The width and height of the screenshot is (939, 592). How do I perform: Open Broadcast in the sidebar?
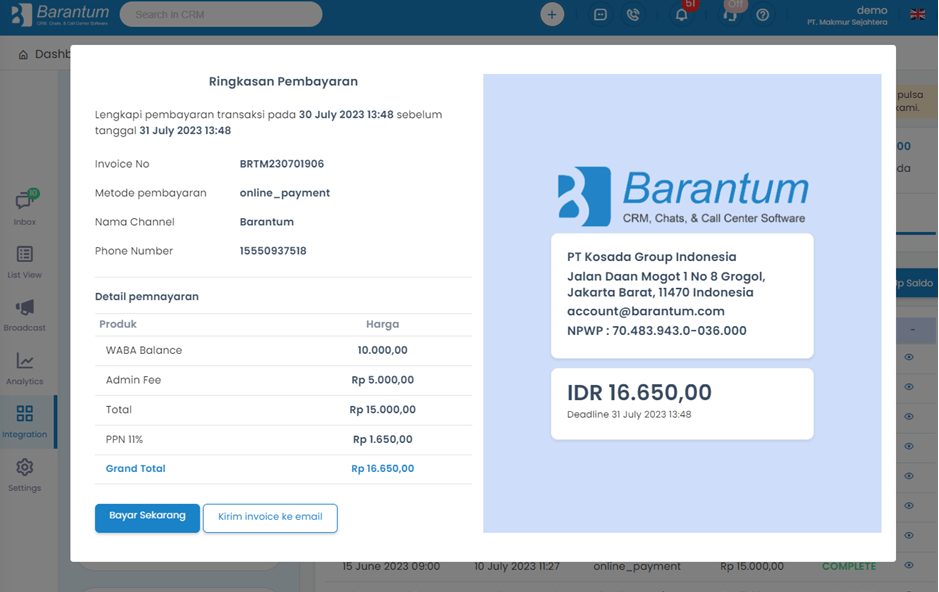point(25,315)
